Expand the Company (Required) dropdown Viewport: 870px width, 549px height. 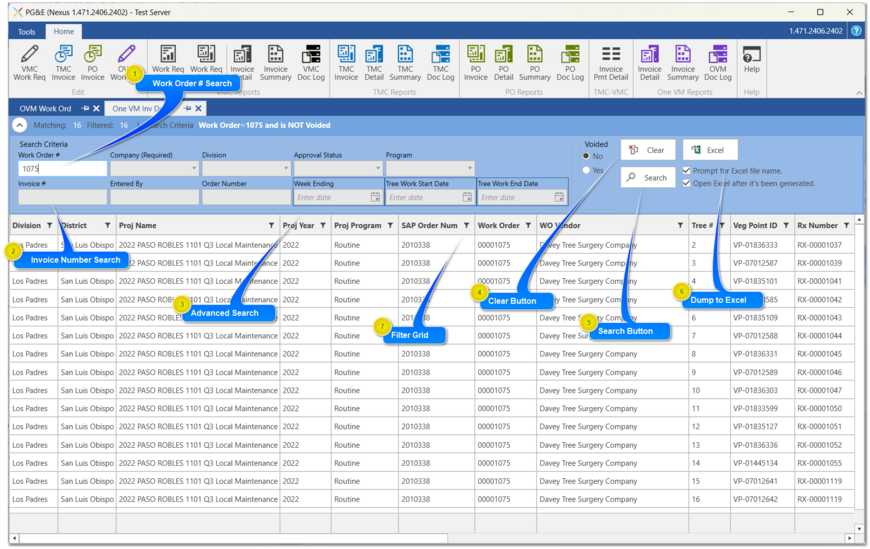[x=194, y=169]
